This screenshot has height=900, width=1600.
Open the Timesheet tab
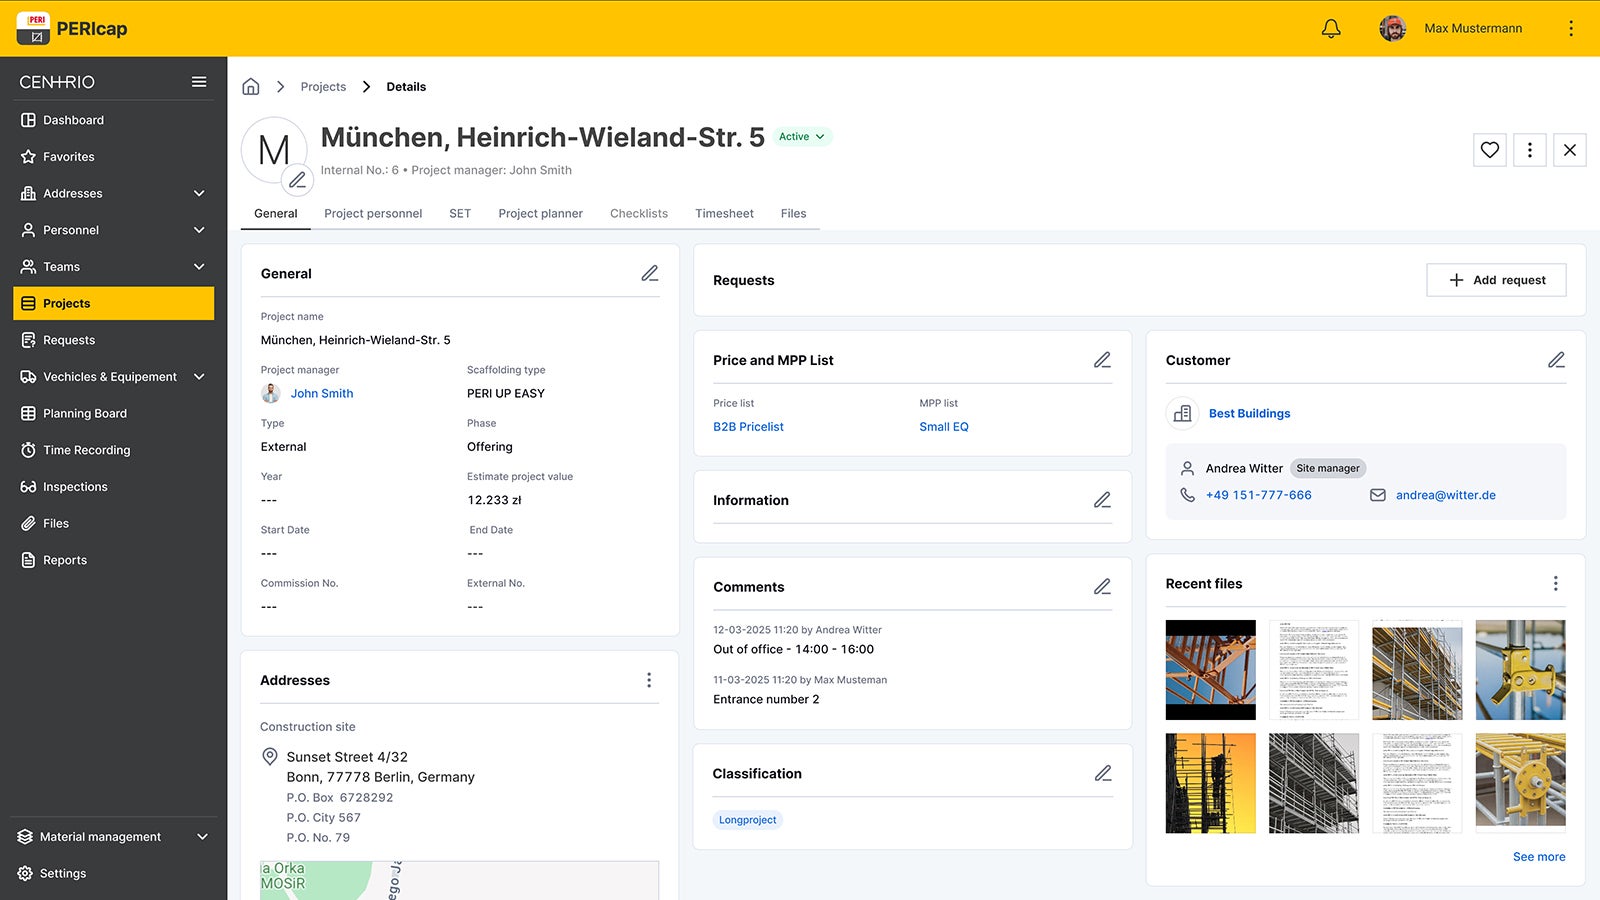point(724,213)
